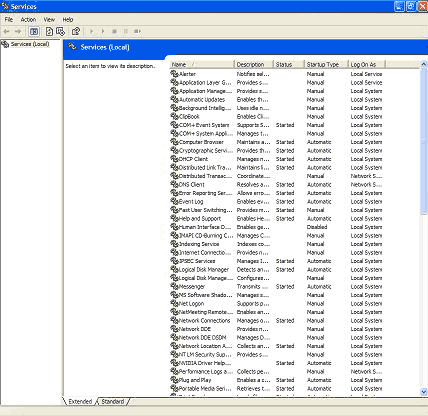
Task: Sort by the Status column header
Action: coord(289,65)
